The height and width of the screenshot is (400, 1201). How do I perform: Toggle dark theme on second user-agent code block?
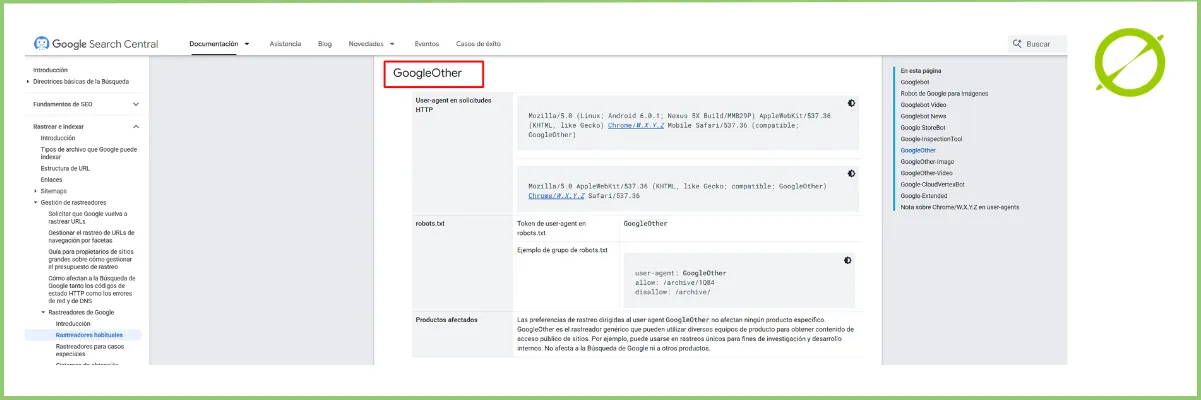851,173
